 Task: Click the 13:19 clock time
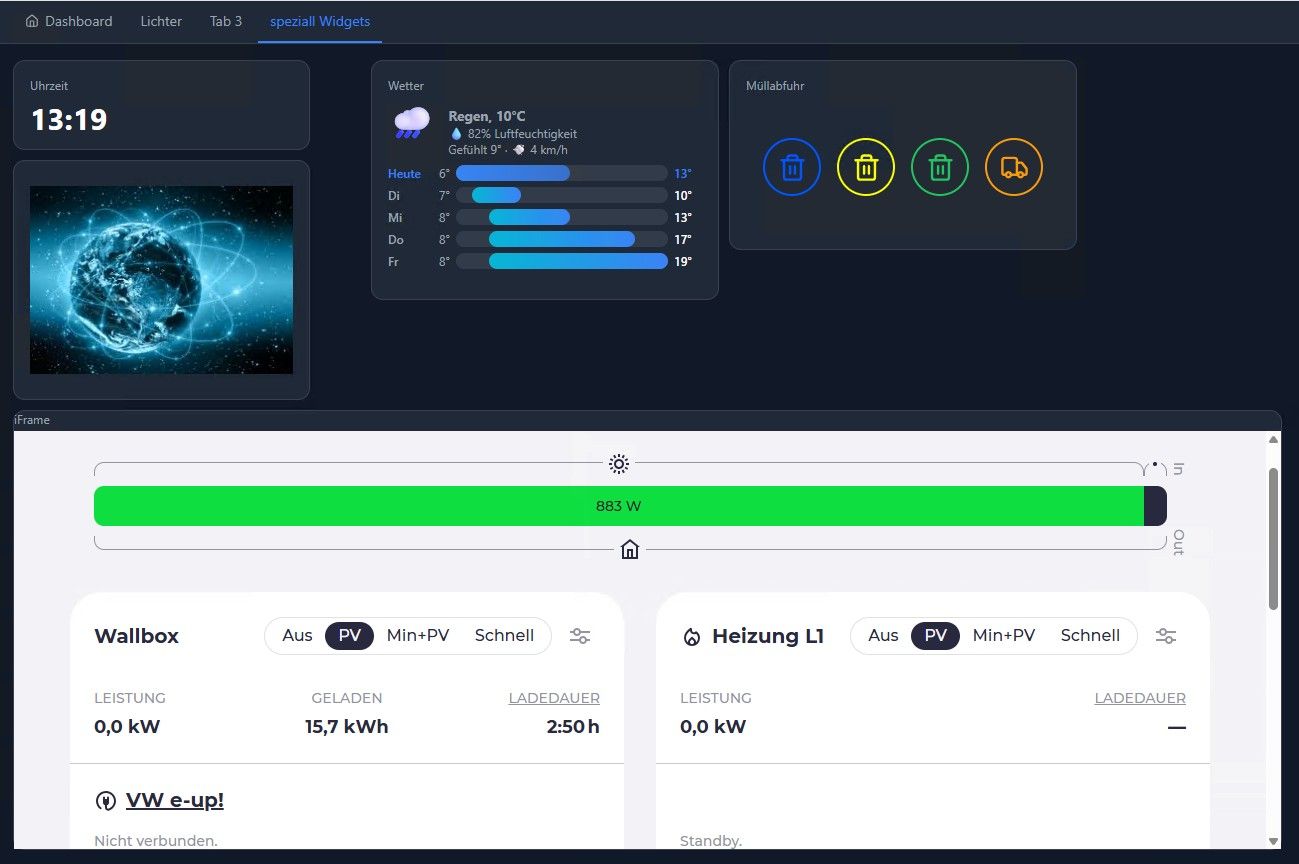(x=69, y=120)
